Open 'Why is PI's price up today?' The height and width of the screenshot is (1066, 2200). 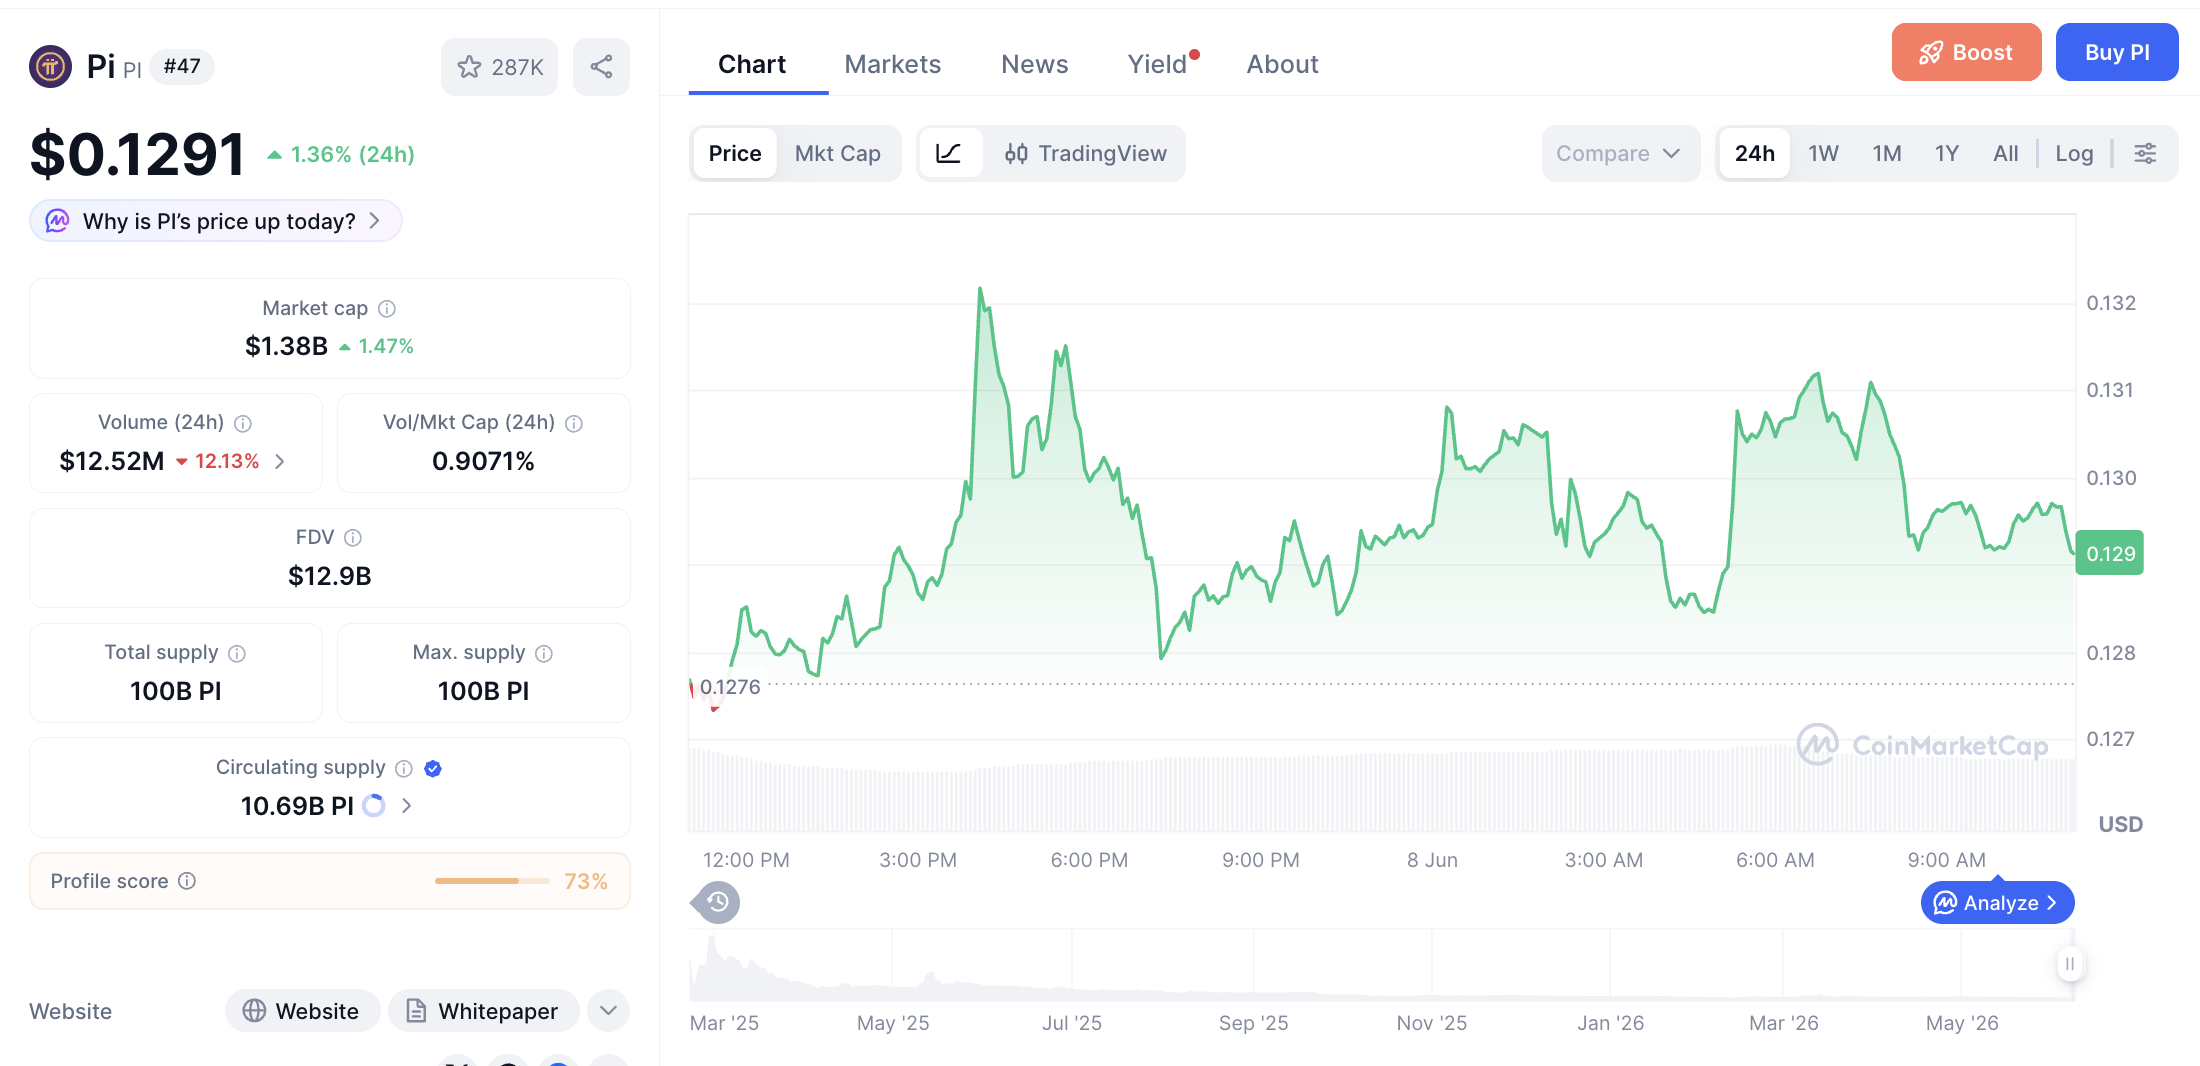[x=216, y=221]
